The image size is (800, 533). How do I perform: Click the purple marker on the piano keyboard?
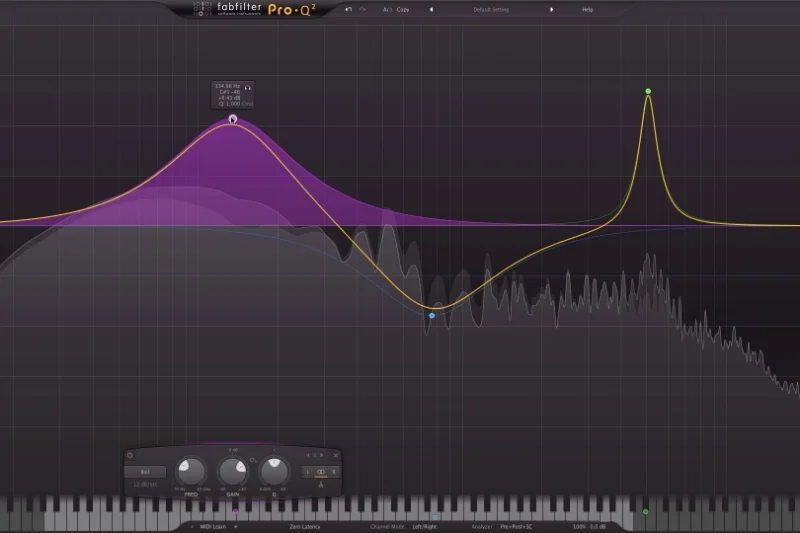(x=236, y=511)
